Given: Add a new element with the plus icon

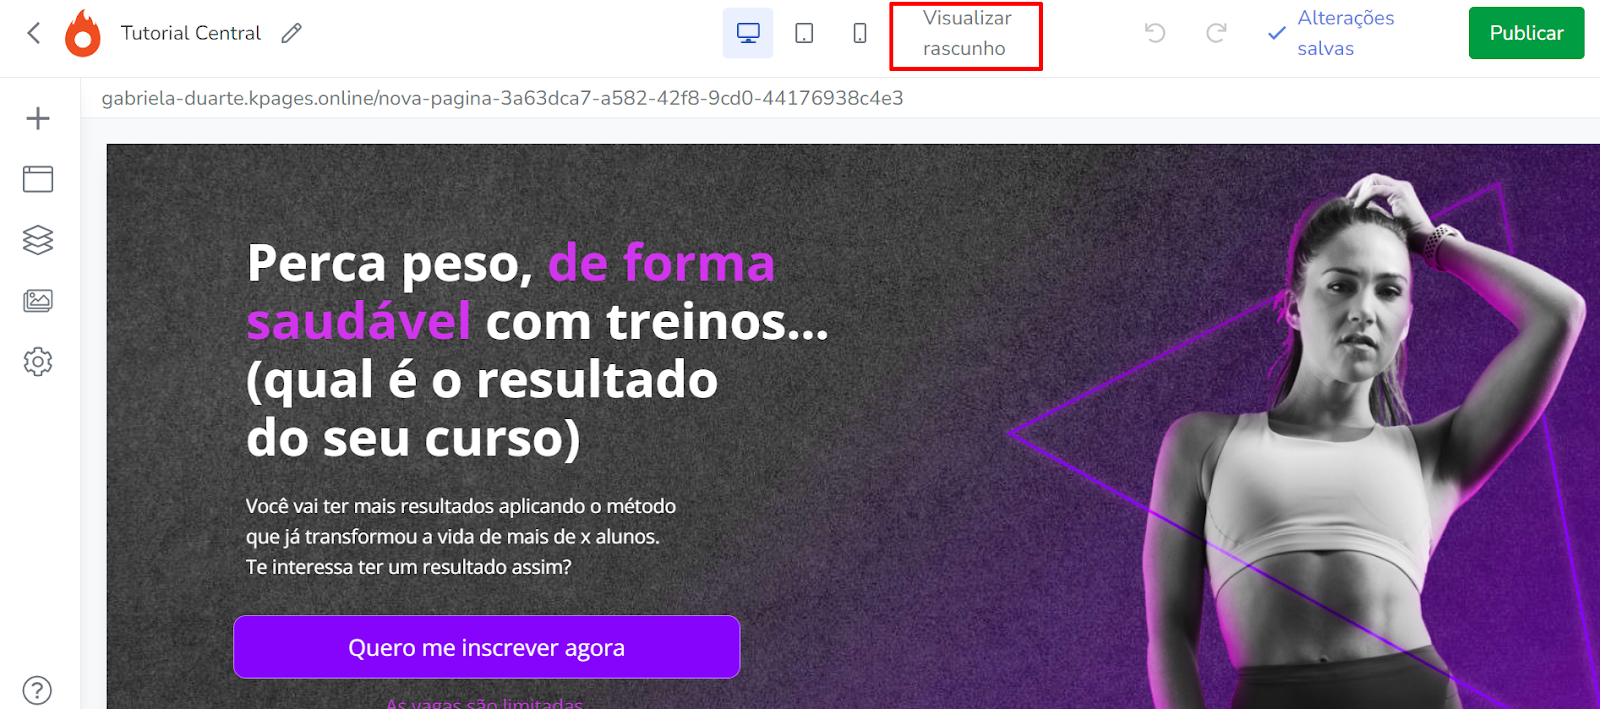Looking at the screenshot, I should pyautogui.click(x=38, y=118).
